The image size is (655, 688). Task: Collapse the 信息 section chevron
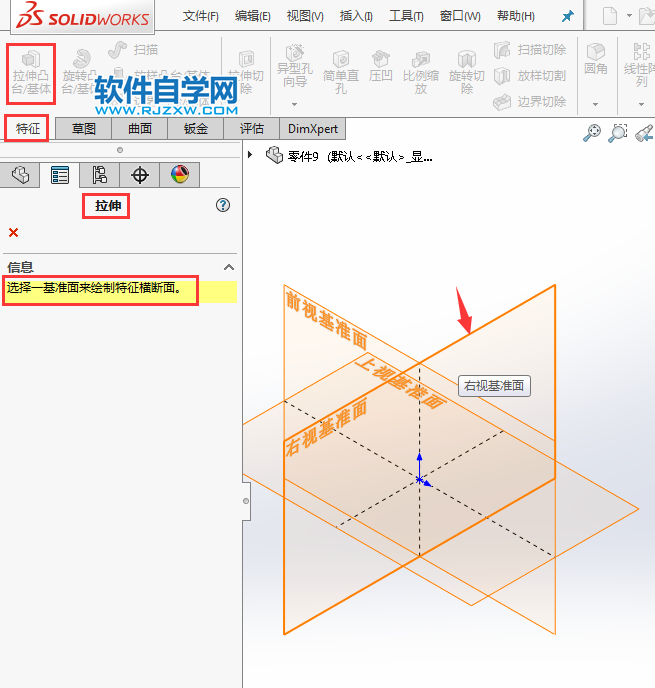click(x=229, y=267)
